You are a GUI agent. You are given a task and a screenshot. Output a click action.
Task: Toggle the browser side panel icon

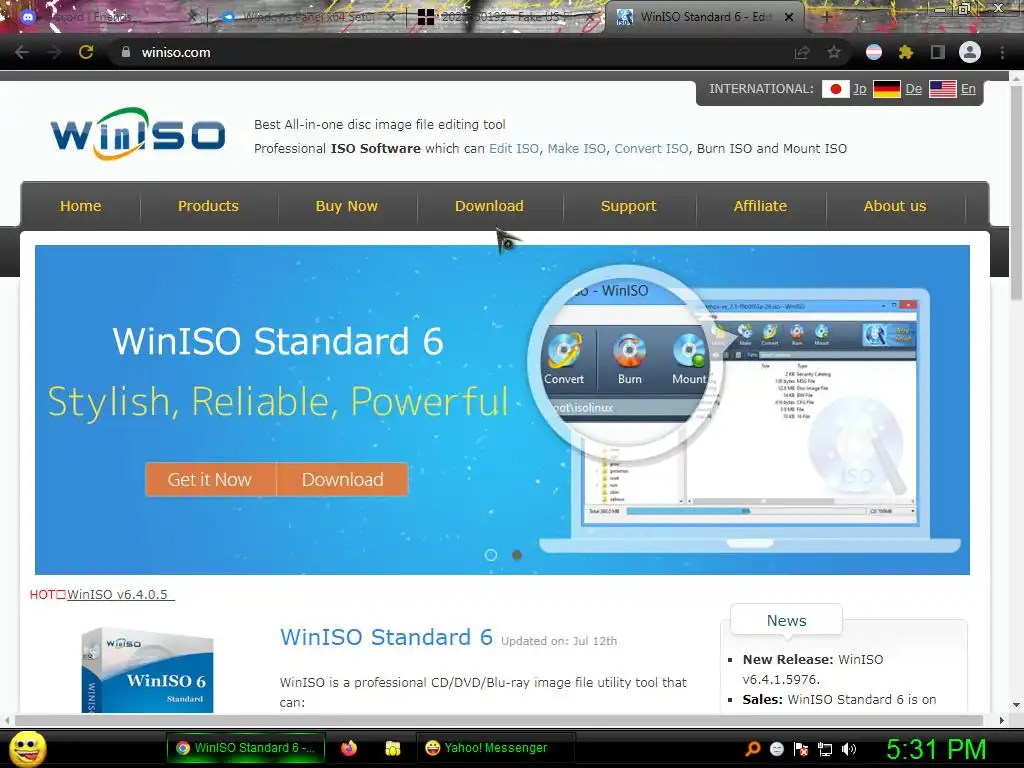[x=938, y=52]
